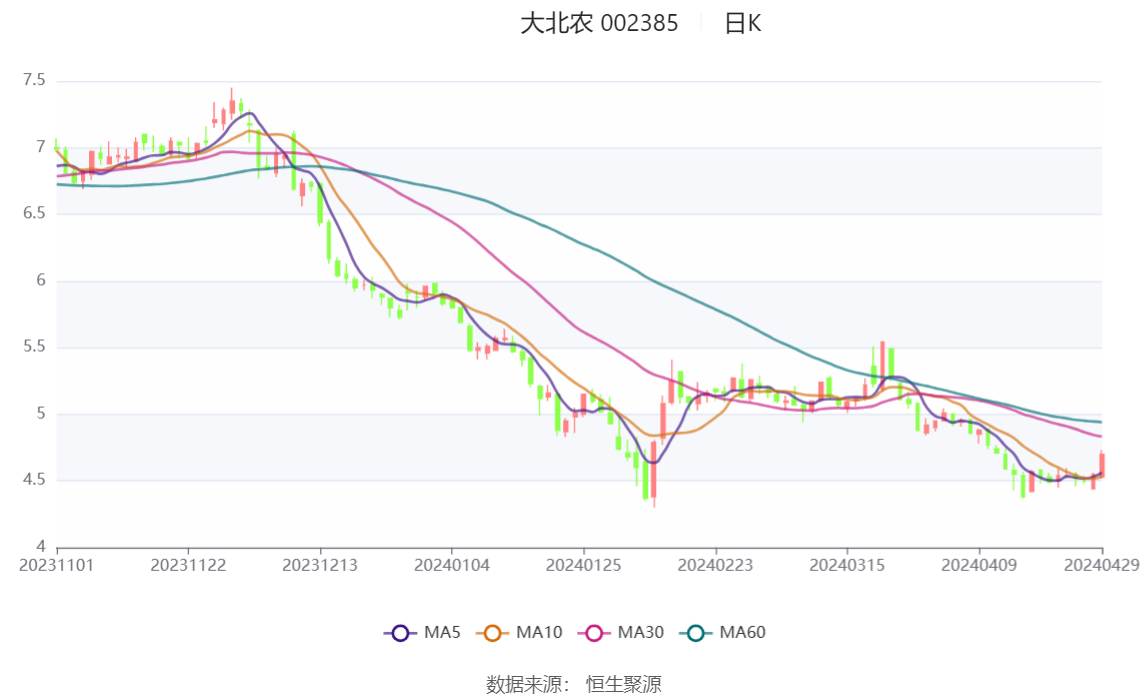Click the 恒生聚源 data source text

click(x=624, y=684)
